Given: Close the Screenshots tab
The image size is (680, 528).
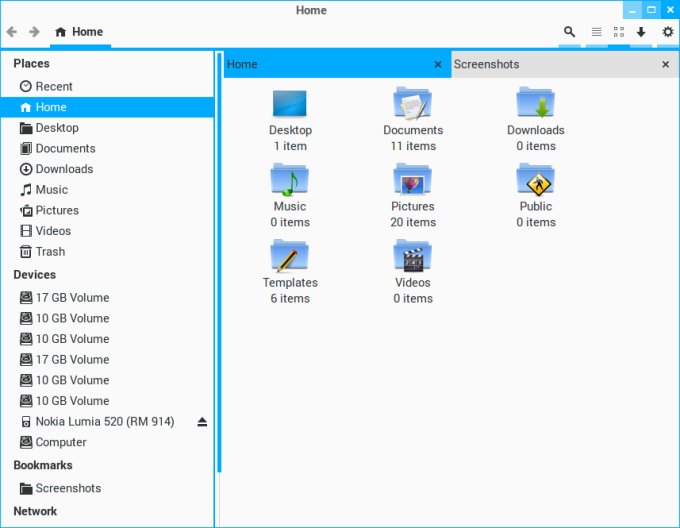Looking at the screenshot, I should 666,65.
